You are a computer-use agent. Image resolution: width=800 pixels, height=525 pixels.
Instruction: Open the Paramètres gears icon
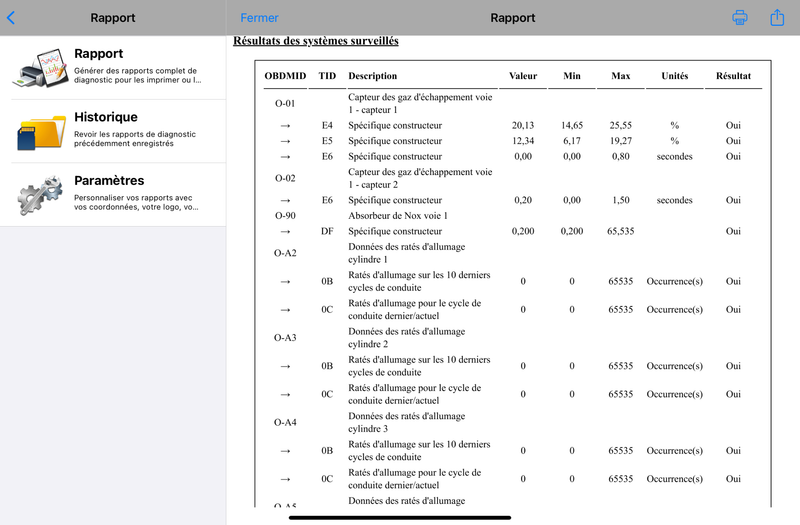41,195
